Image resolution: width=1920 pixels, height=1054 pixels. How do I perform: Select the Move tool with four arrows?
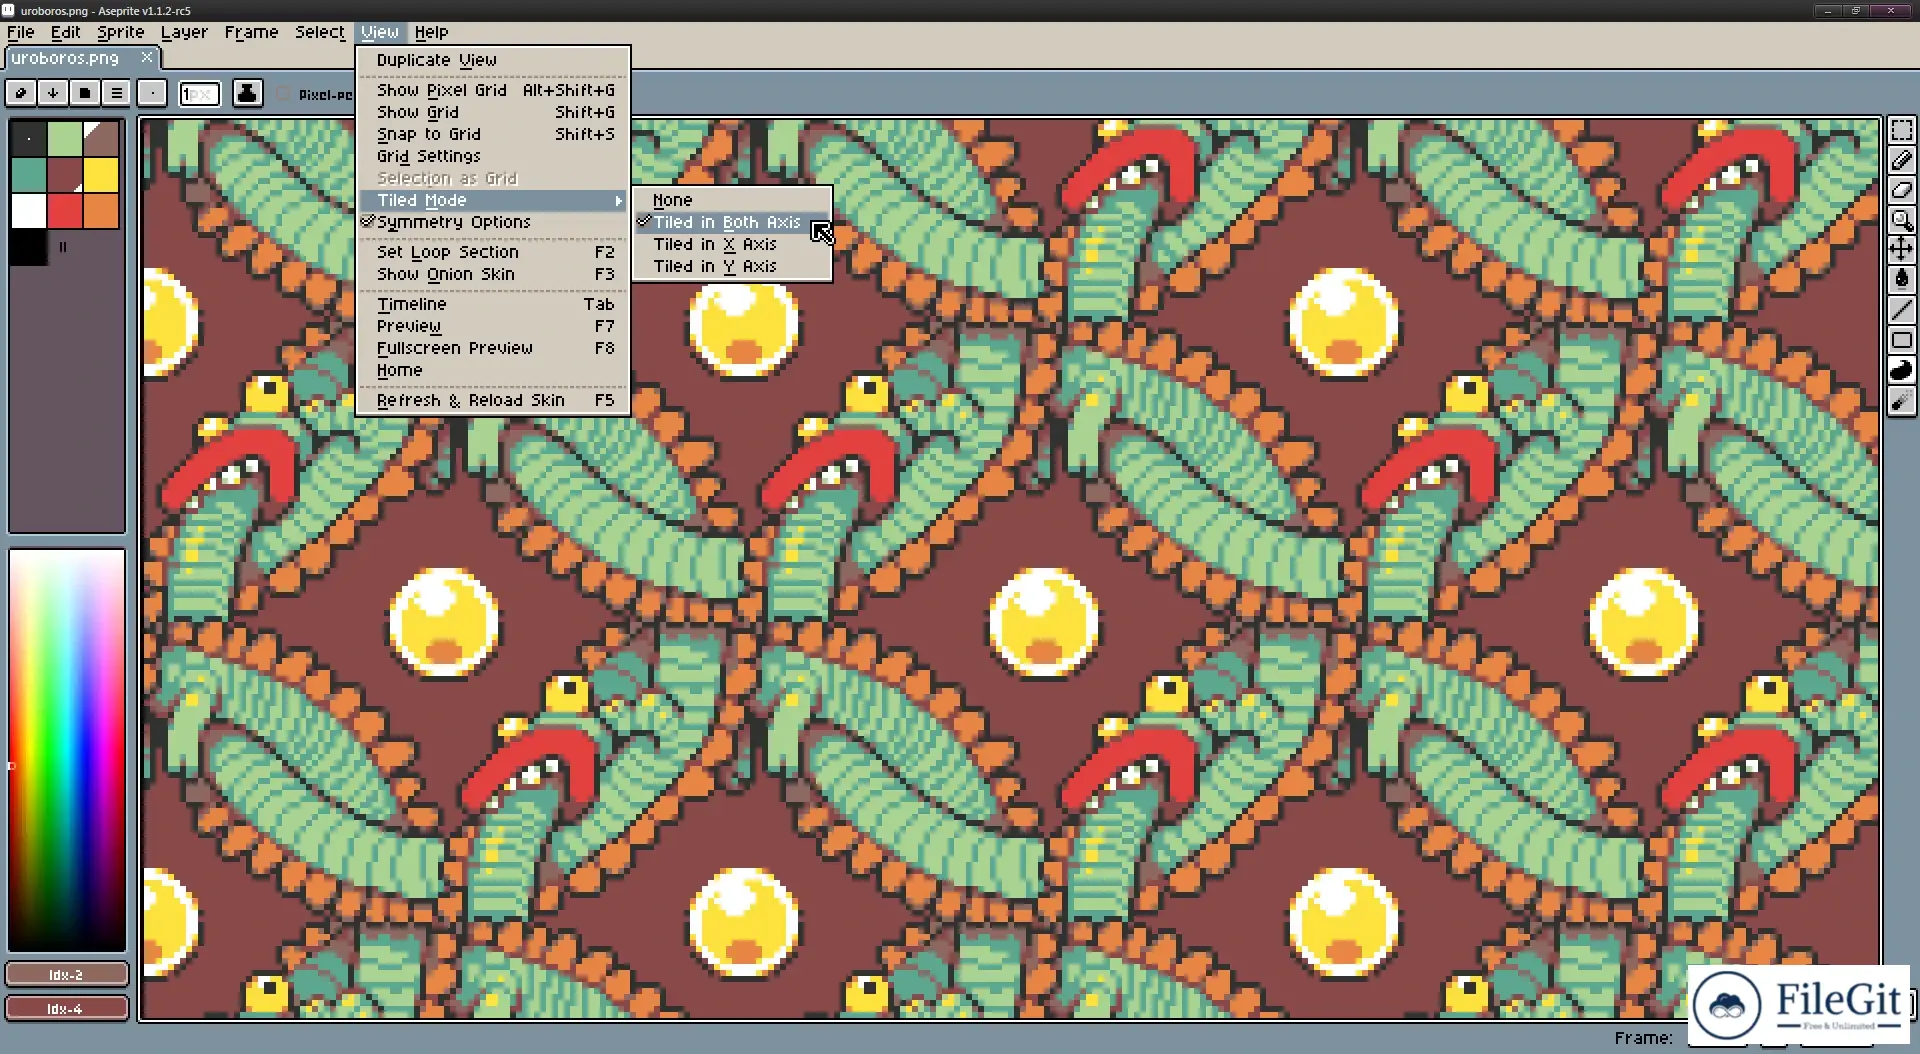pos(1901,249)
